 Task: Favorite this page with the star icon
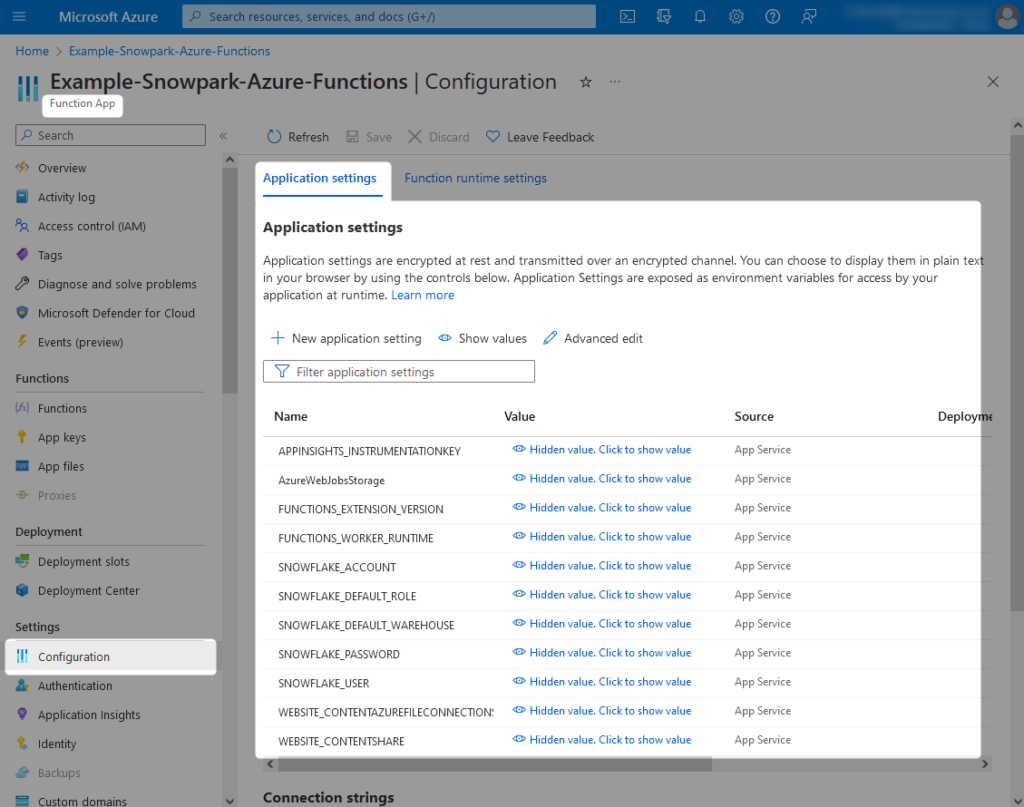[x=586, y=82]
